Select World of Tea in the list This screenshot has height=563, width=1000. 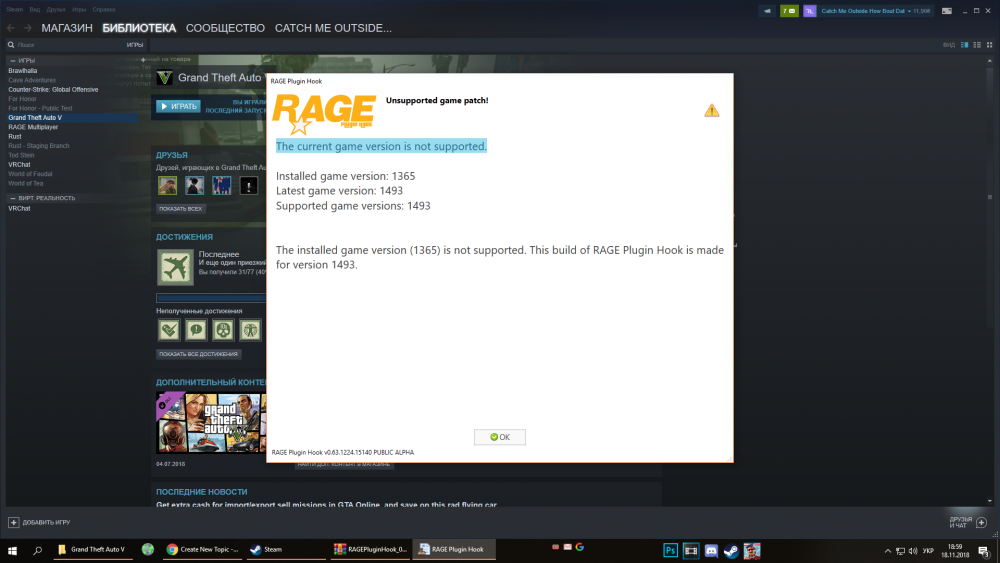(x=26, y=183)
